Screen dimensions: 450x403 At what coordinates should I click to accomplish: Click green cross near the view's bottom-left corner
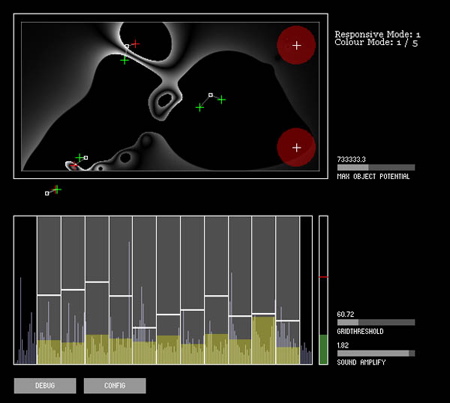point(79,157)
